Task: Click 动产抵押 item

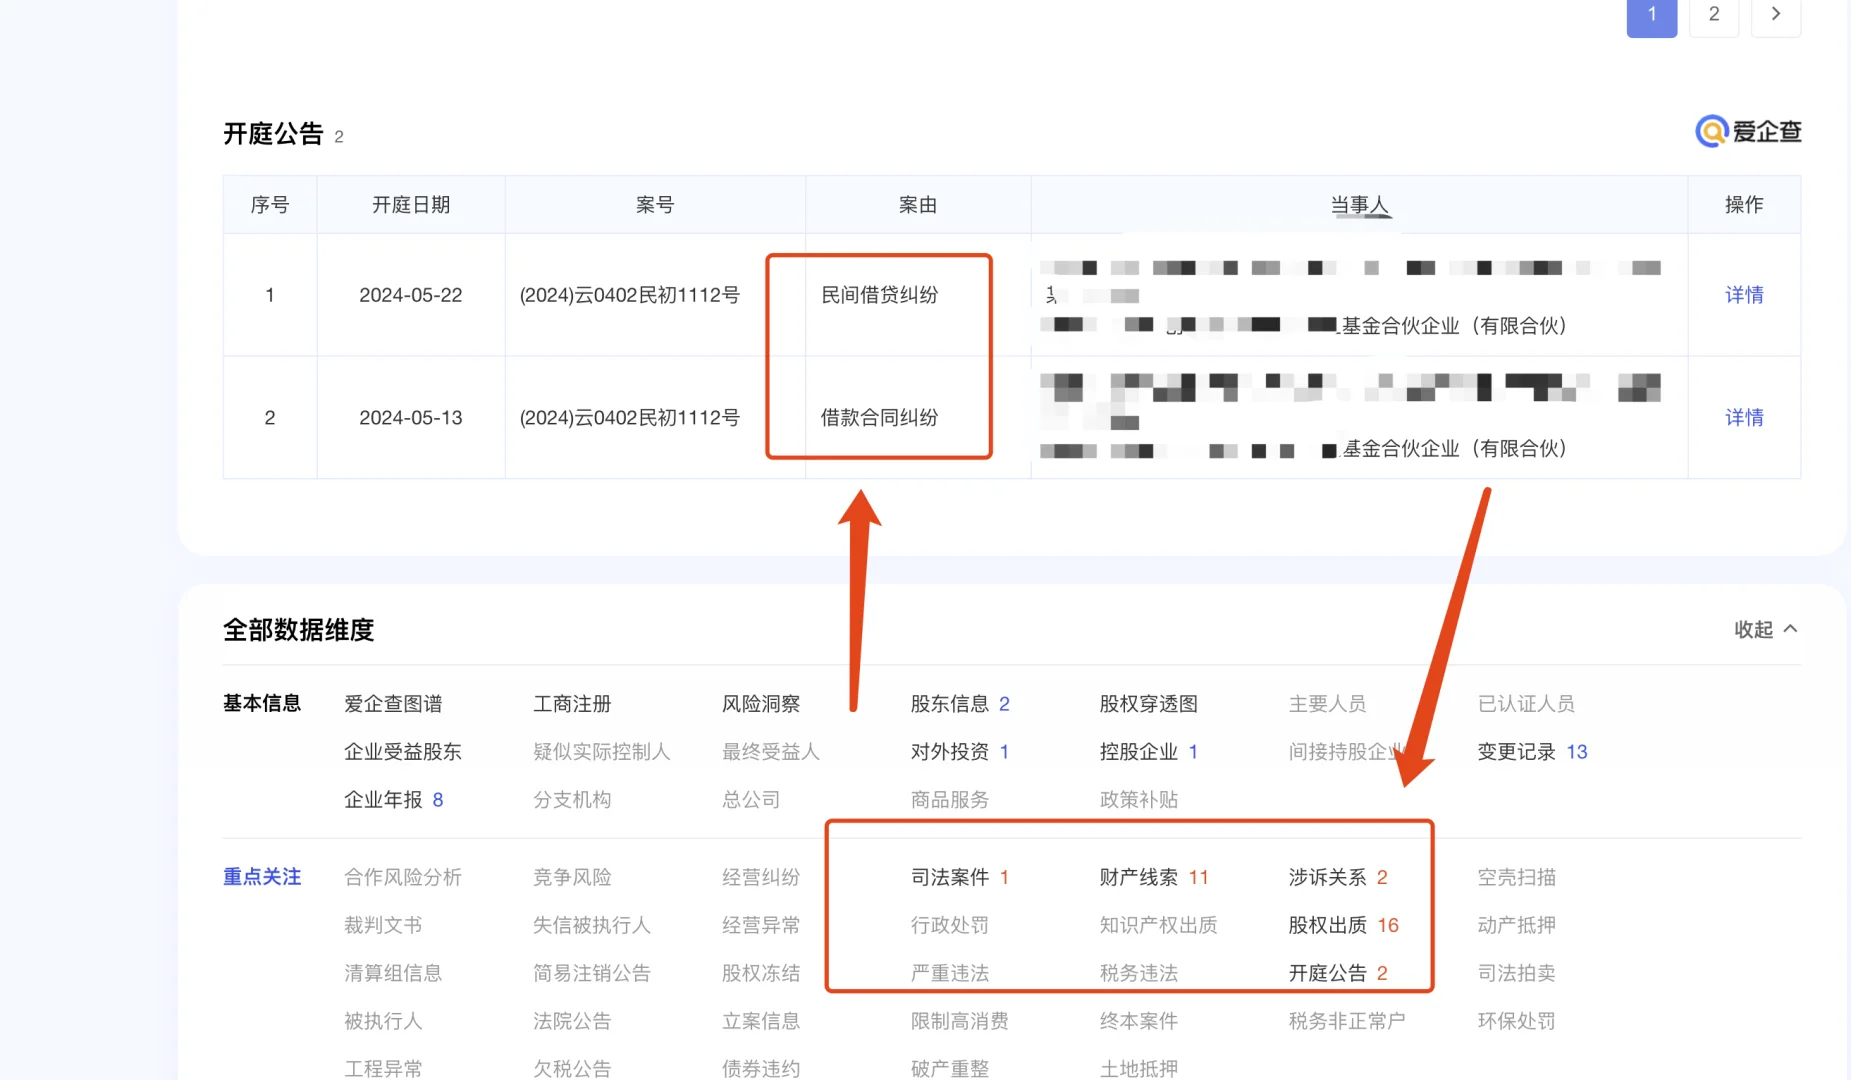Action: tap(1517, 925)
